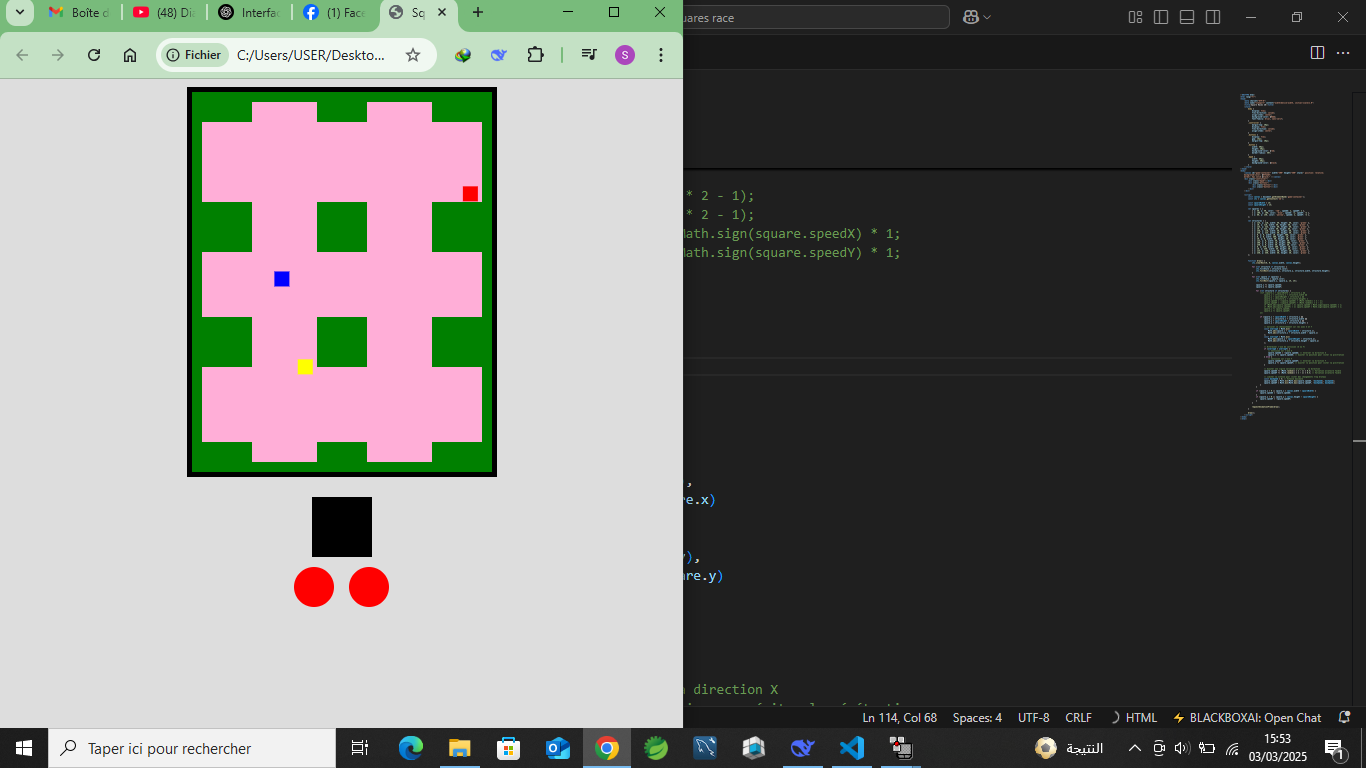Click 'BLACKBOXAI: Open Chat' in status bar
1366x768 pixels.
(1246, 718)
